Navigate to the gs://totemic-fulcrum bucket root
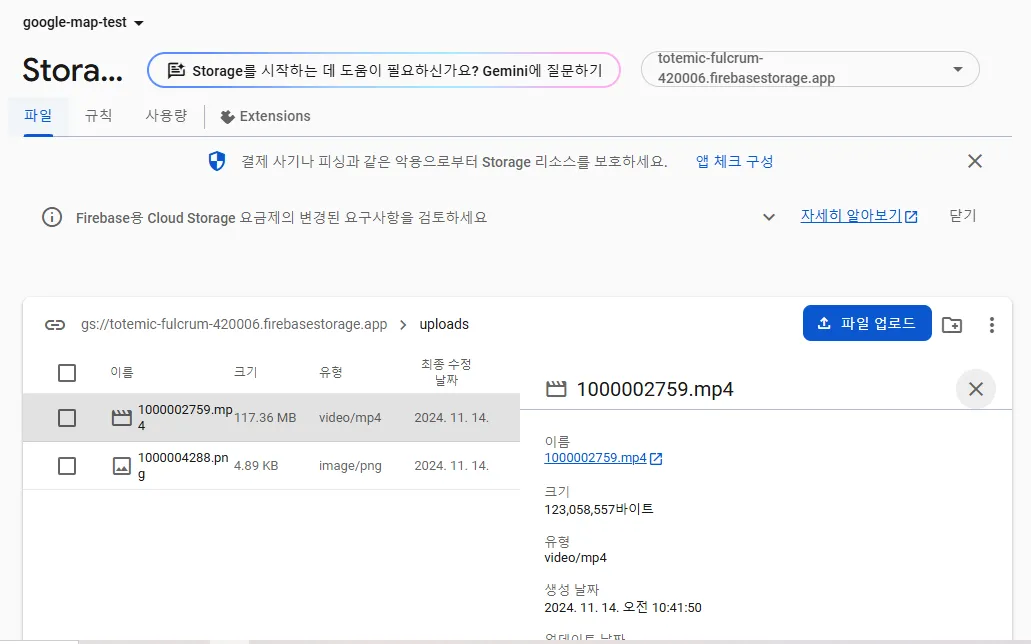This screenshot has height=644, width=1031. 234,324
